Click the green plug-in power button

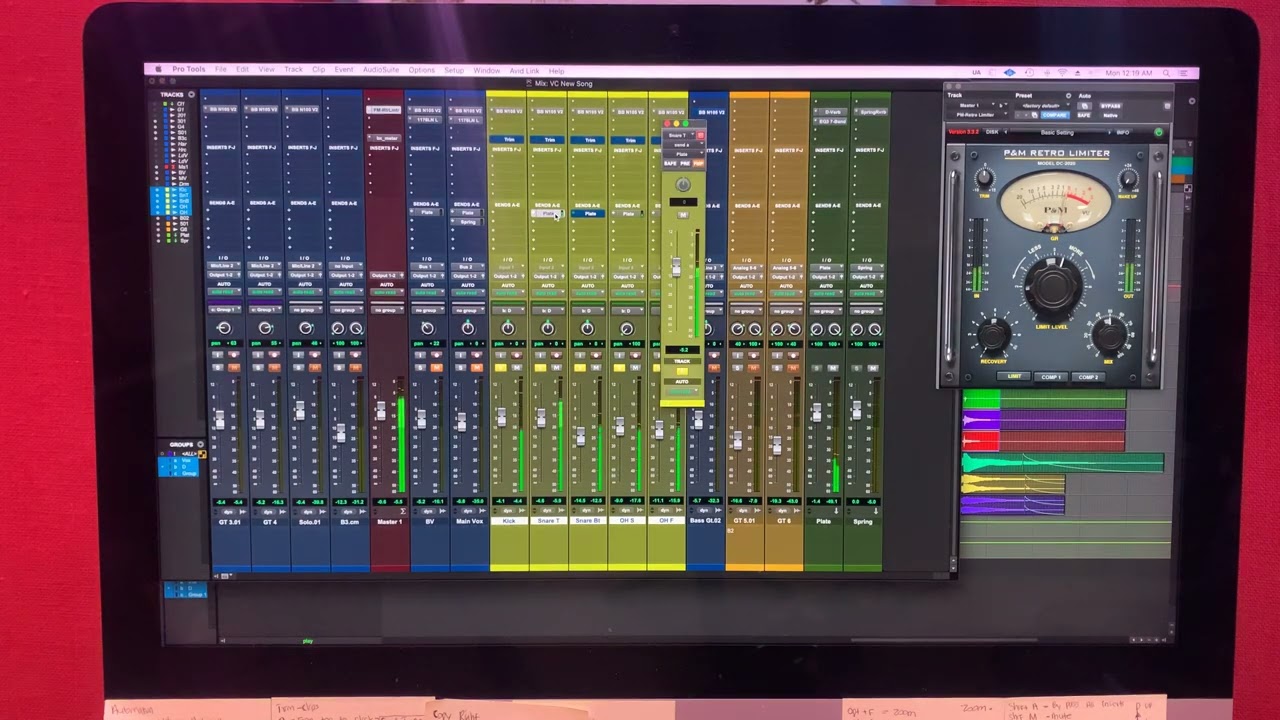[1159, 132]
